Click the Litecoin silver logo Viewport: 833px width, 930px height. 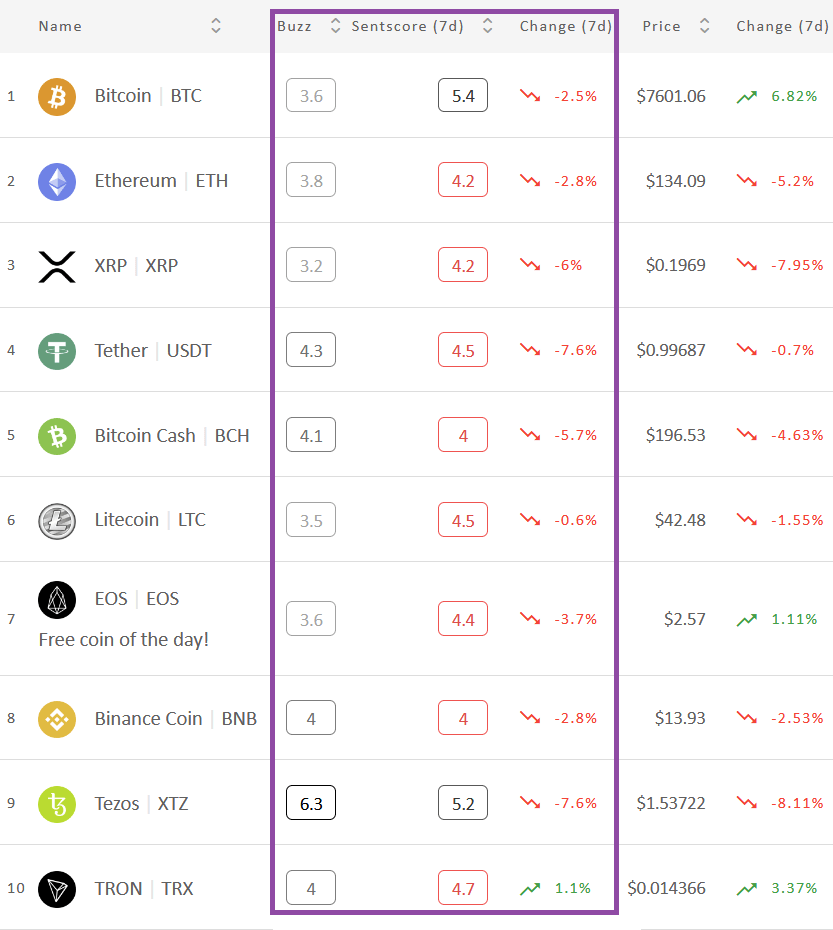click(x=57, y=521)
